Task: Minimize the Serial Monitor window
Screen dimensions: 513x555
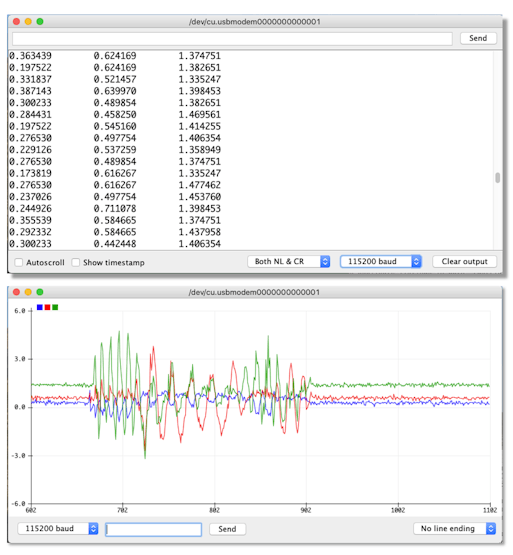Action: 28,22
